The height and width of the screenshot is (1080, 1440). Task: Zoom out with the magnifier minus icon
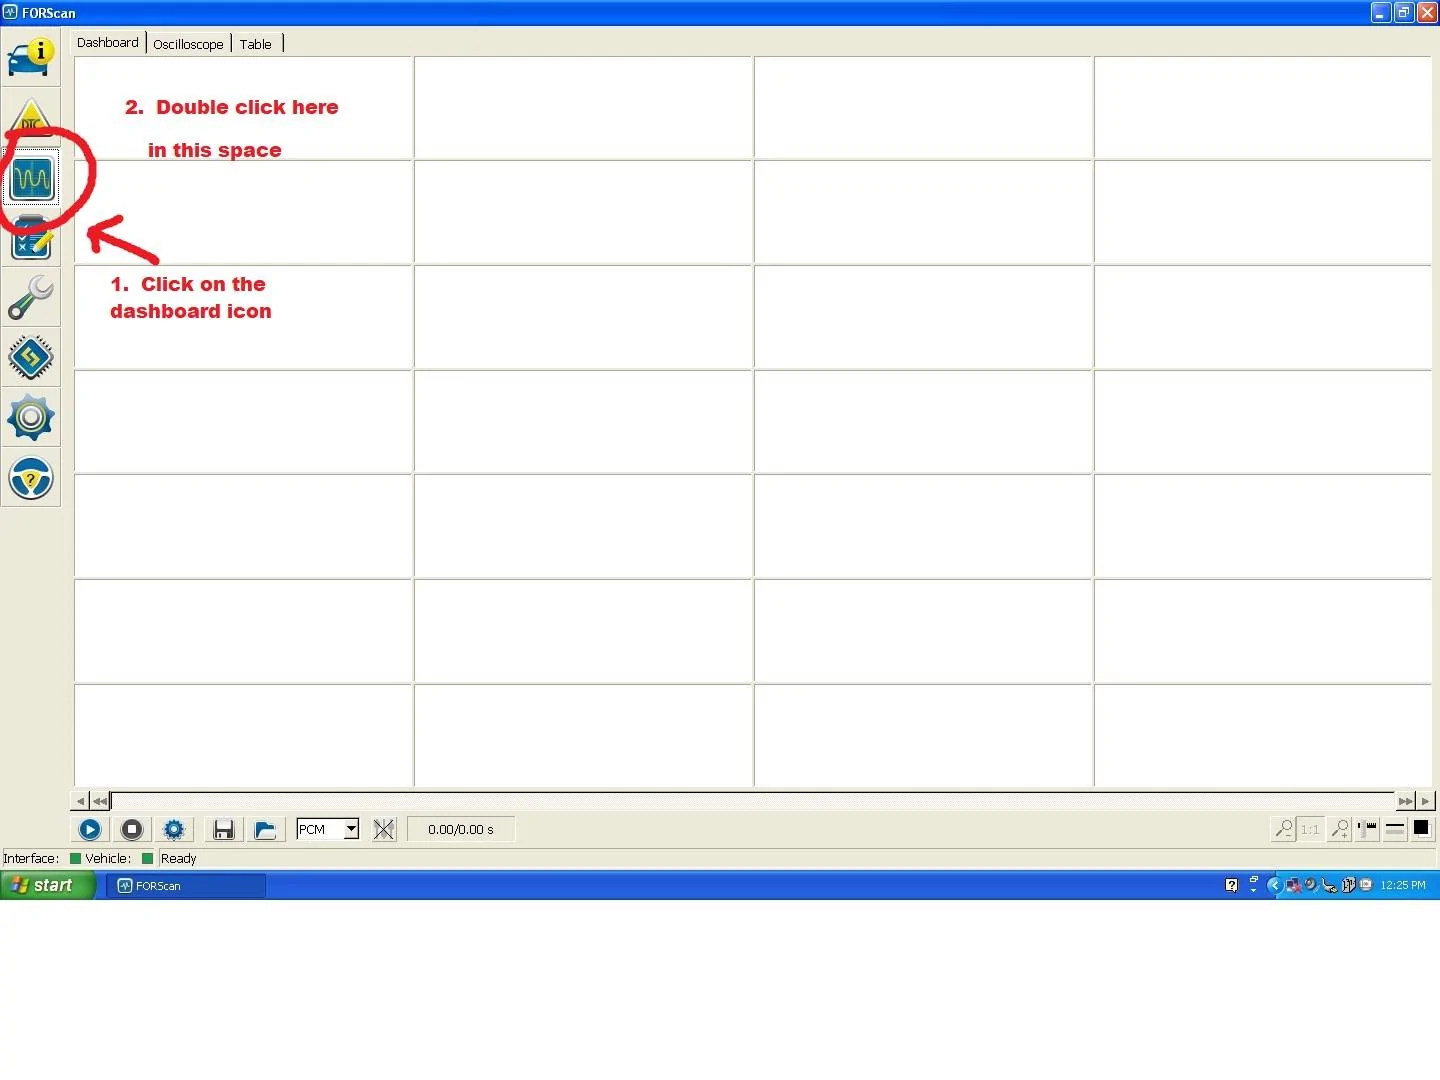[1283, 829]
